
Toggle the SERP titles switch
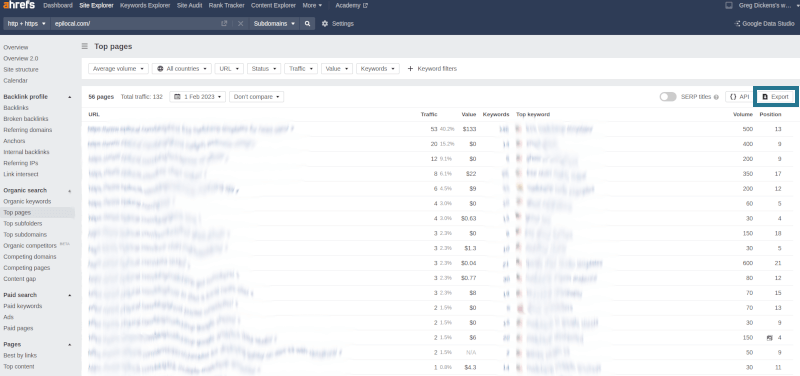[x=667, y=97]
